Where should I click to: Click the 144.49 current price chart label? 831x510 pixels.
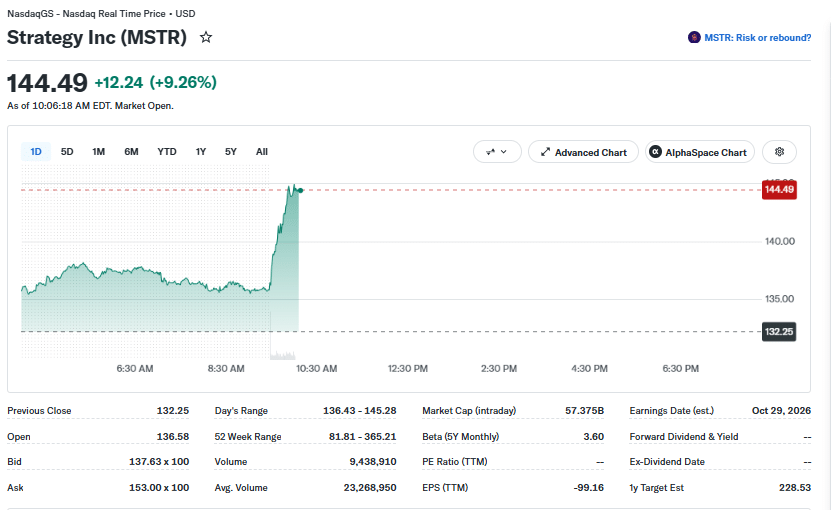(x=779, y=190)
